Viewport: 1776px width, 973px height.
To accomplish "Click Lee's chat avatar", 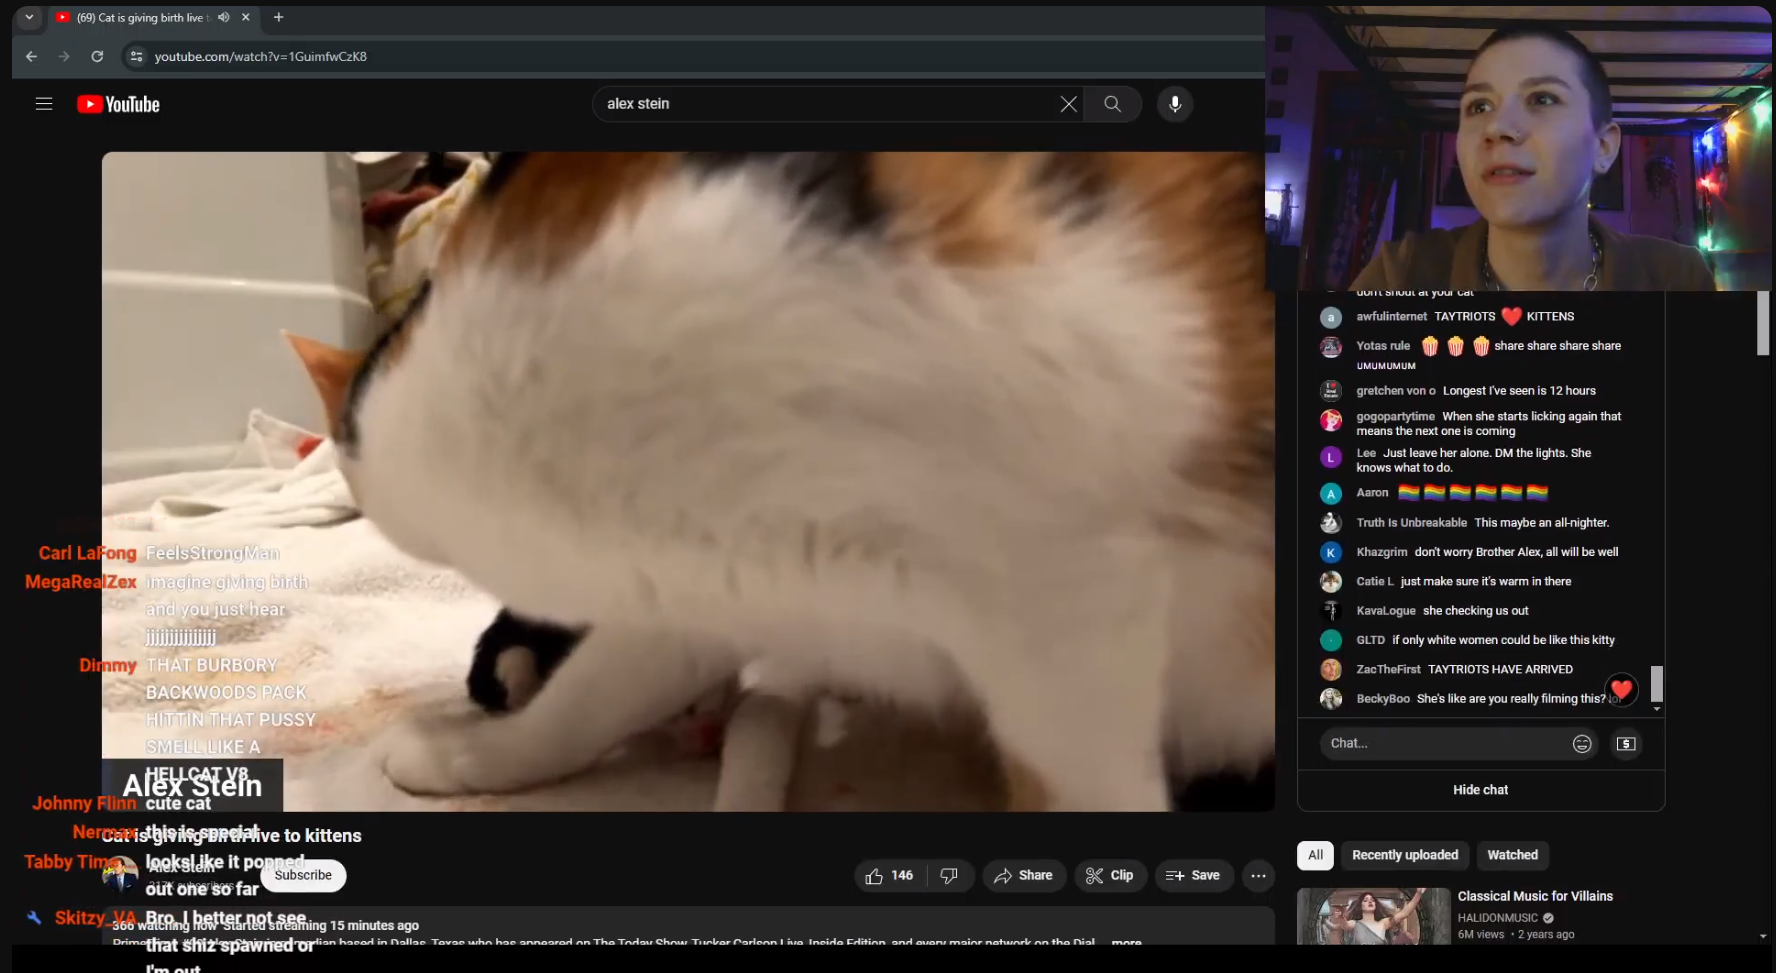I will (x=1331, y=457).
